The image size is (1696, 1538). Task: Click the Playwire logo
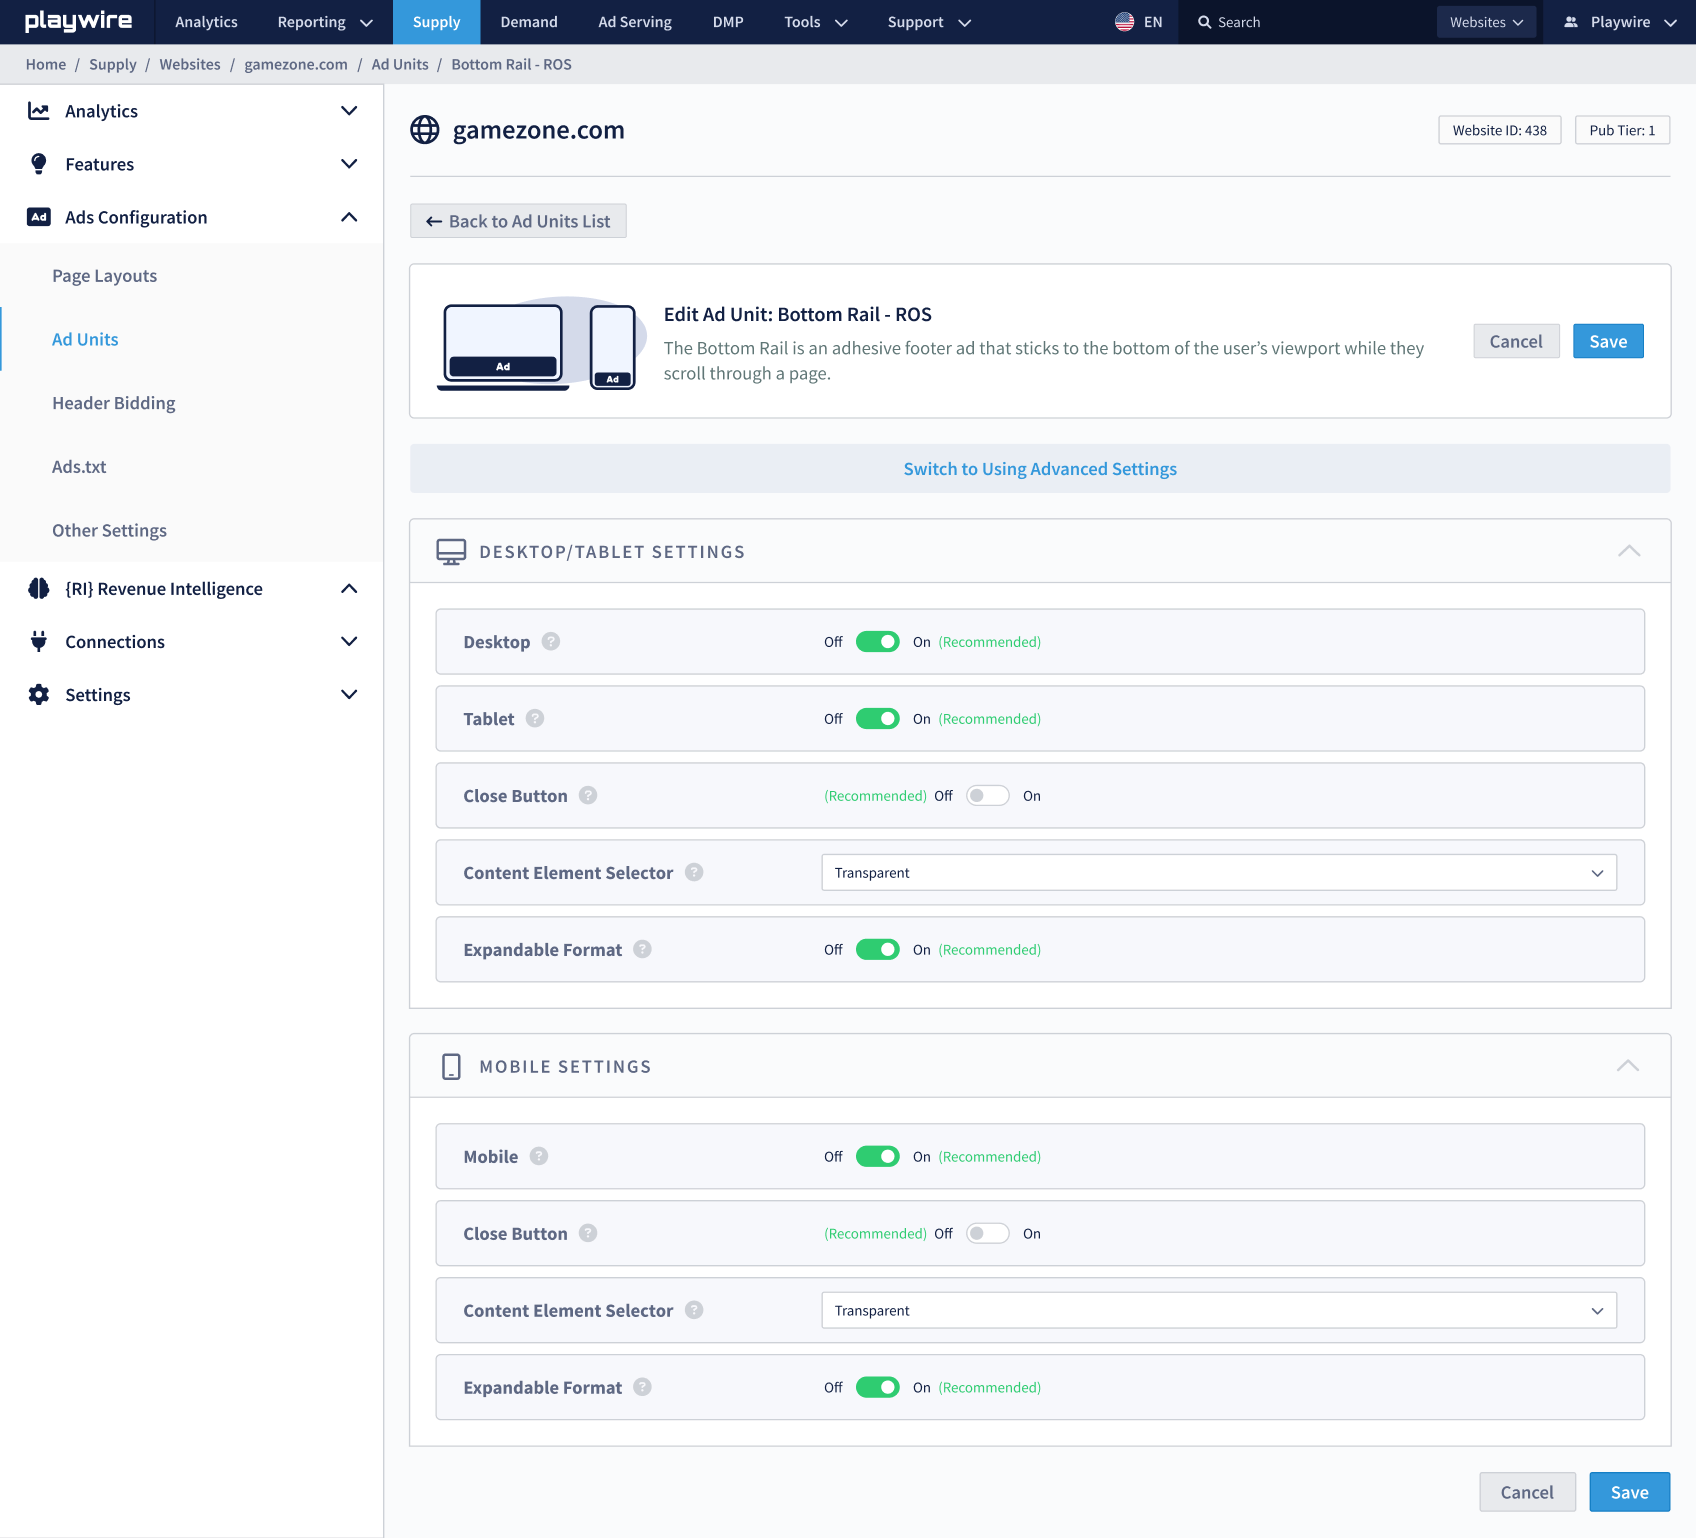coord(78,21)
